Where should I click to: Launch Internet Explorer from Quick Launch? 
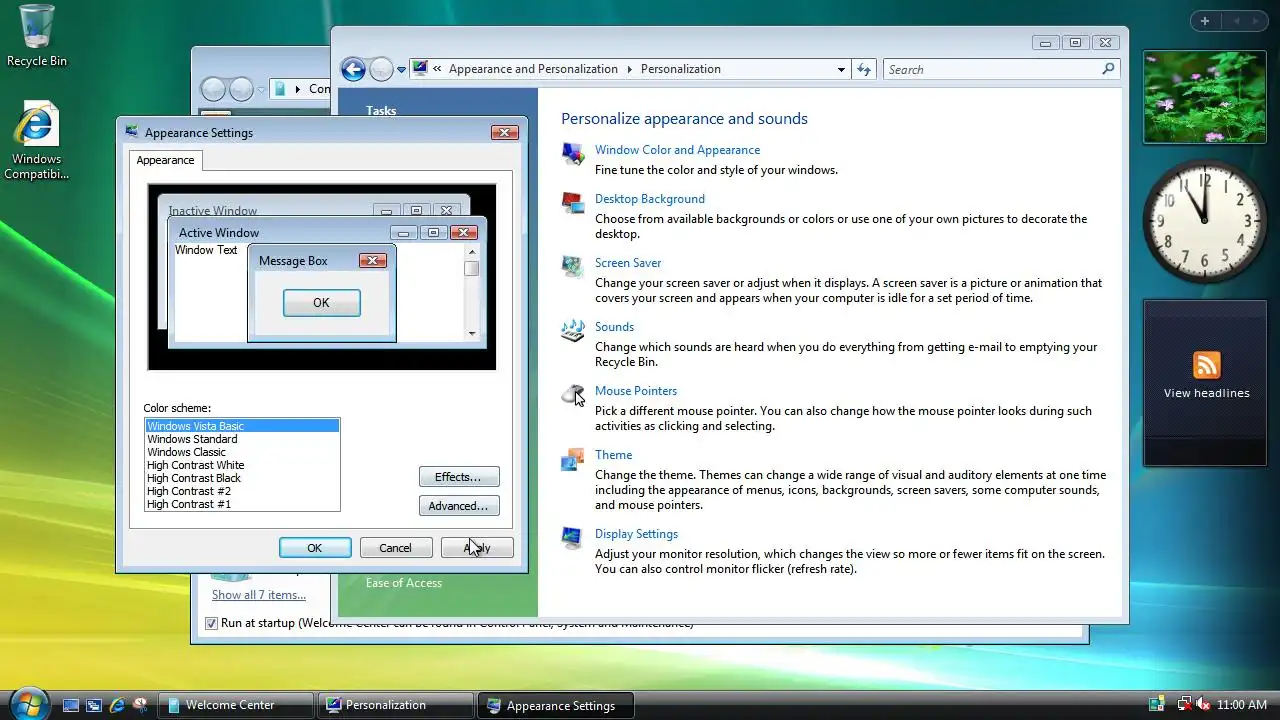tap(117, 705)
